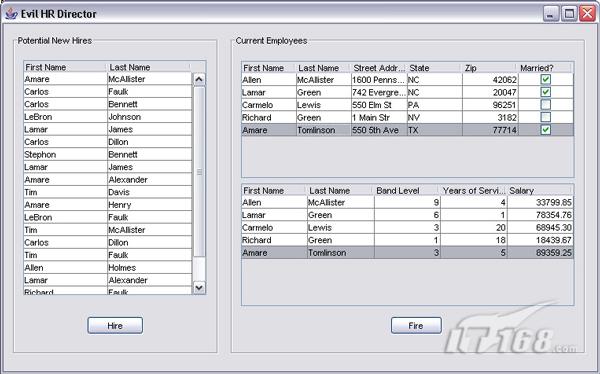Click zip code 20047
The height and width of the screenshot is (374, 600).
pos(490,92)
